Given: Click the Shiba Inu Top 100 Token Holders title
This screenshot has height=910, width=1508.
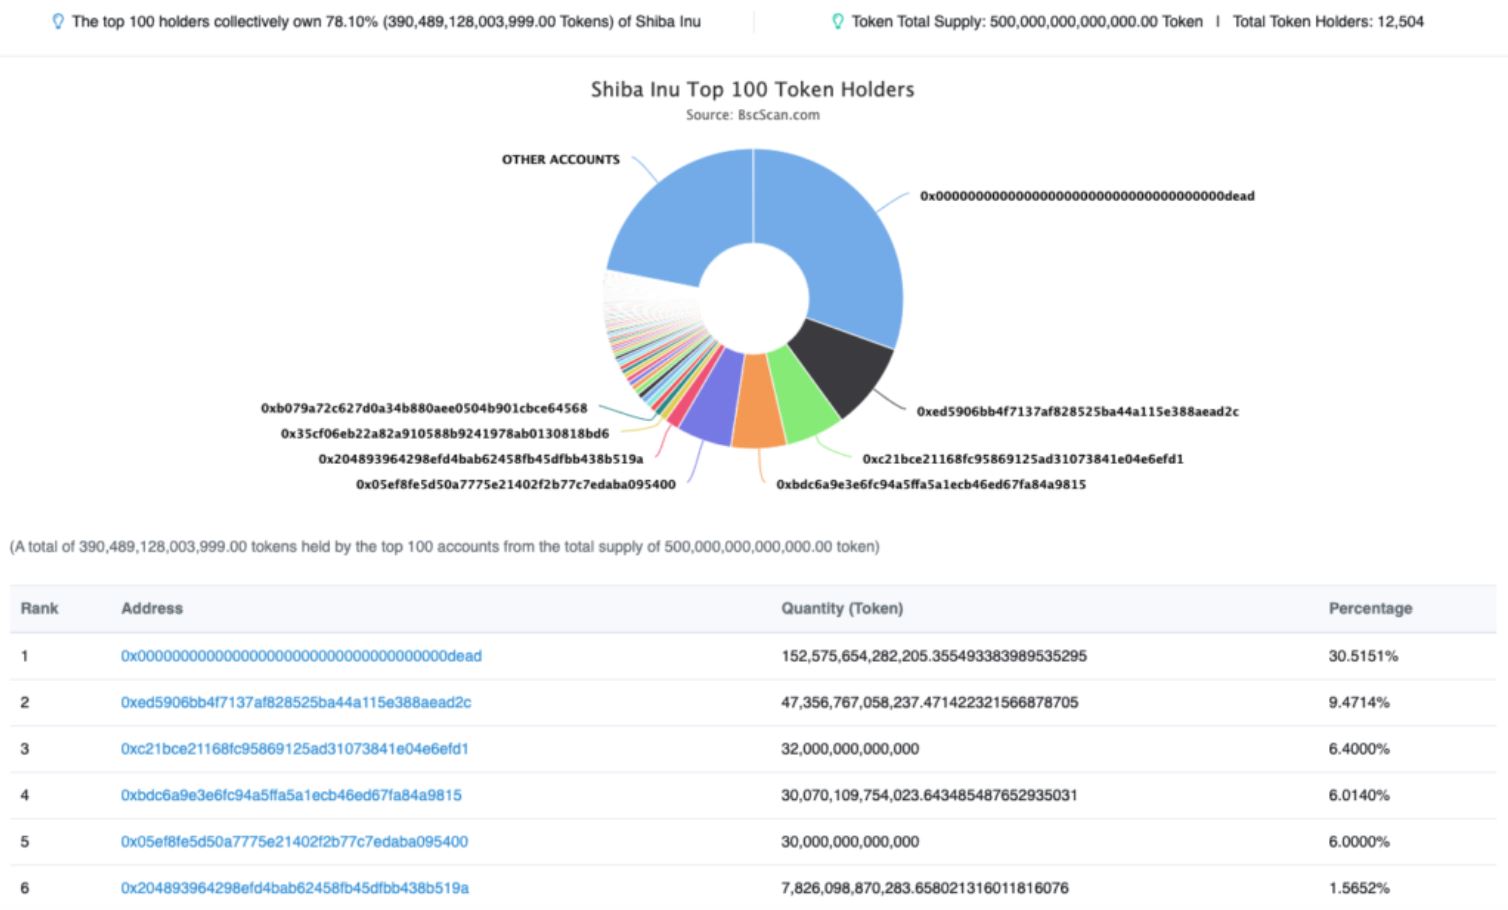Looking at the screenshot, I should 752,89.
